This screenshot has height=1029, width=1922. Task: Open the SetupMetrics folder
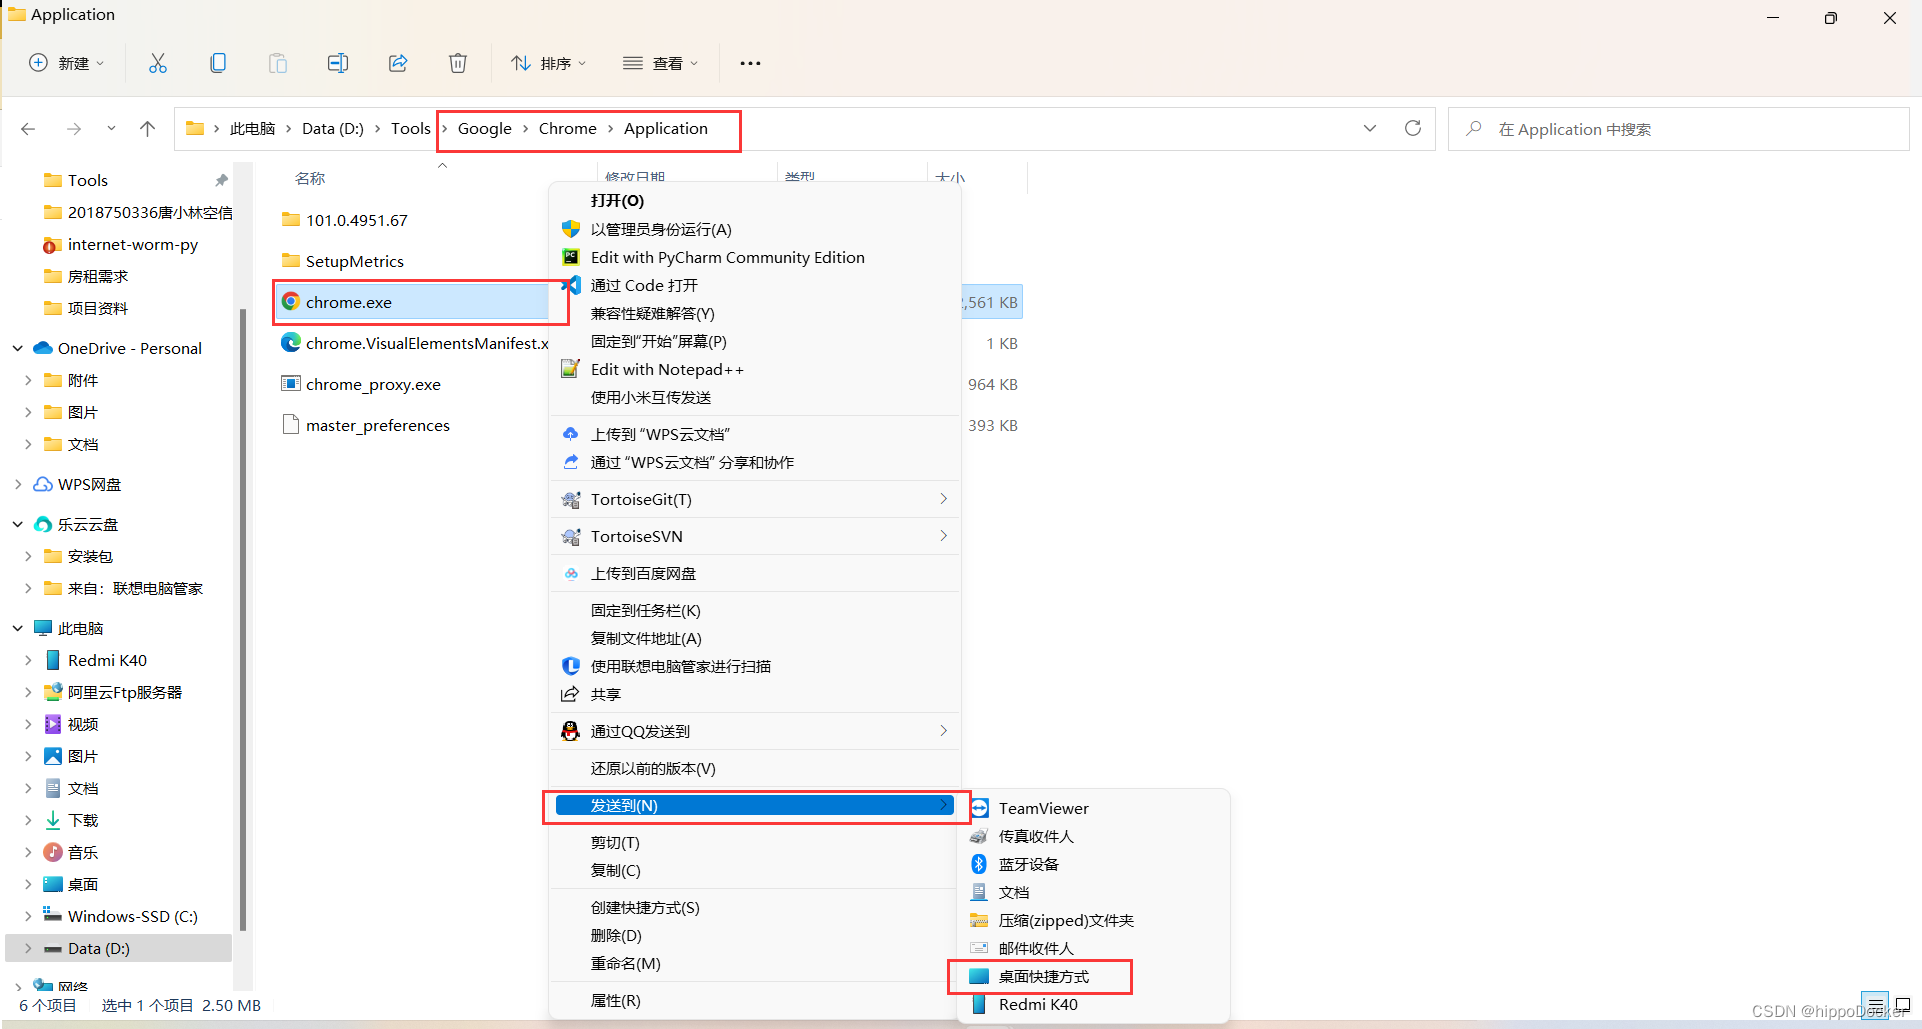click(355, 261)
